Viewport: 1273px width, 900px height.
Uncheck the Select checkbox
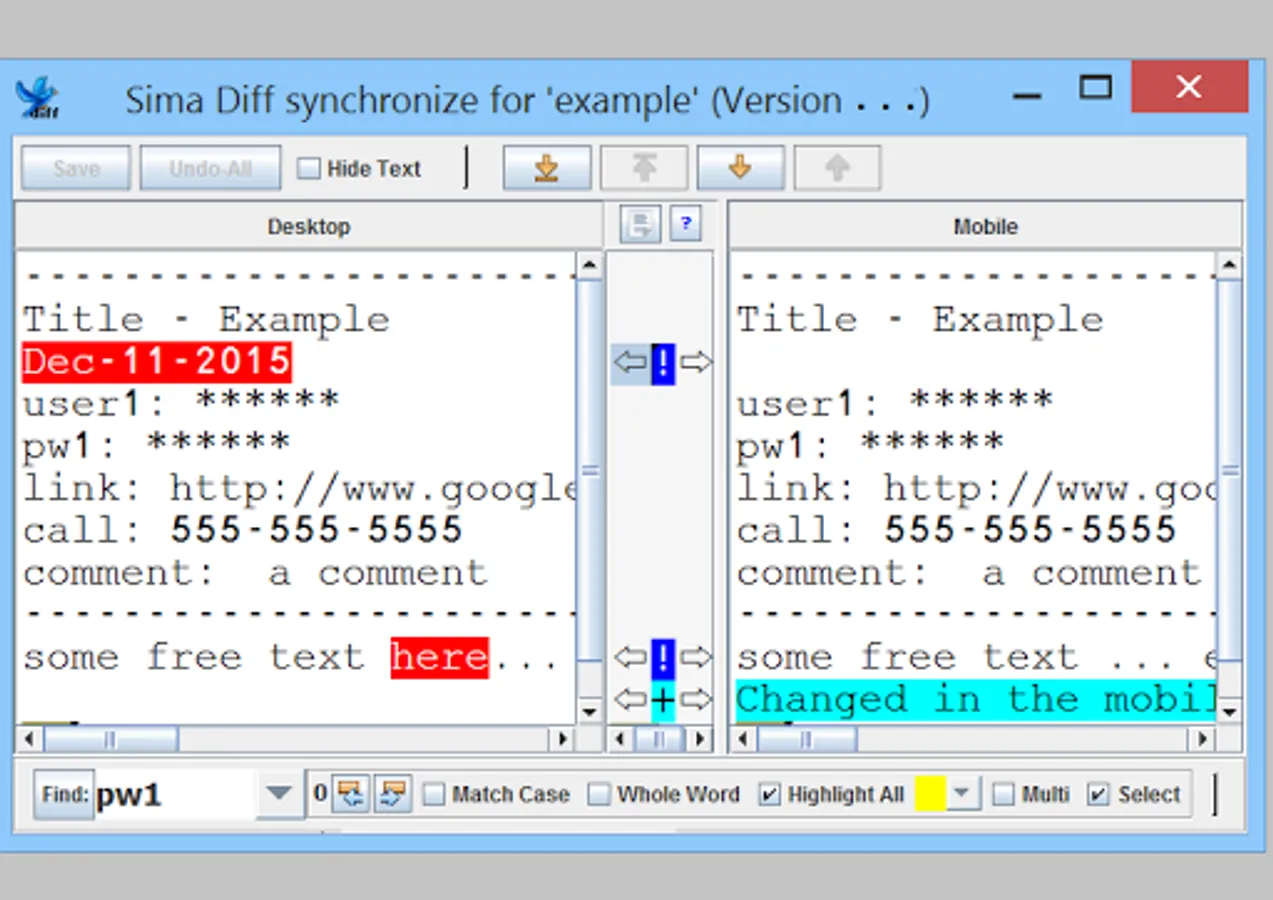pyautogui.click(x=1098, y=795)
